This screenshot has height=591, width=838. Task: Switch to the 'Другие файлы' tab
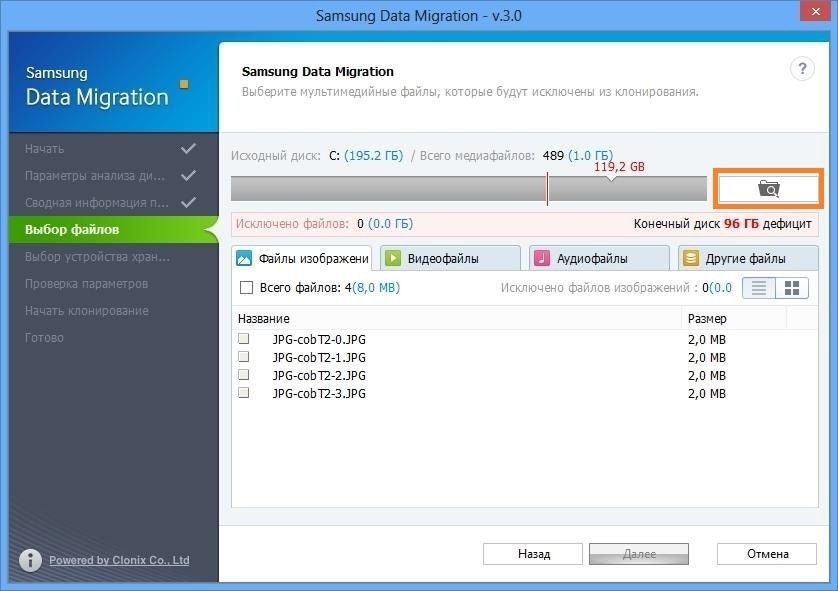coord(748,259)
